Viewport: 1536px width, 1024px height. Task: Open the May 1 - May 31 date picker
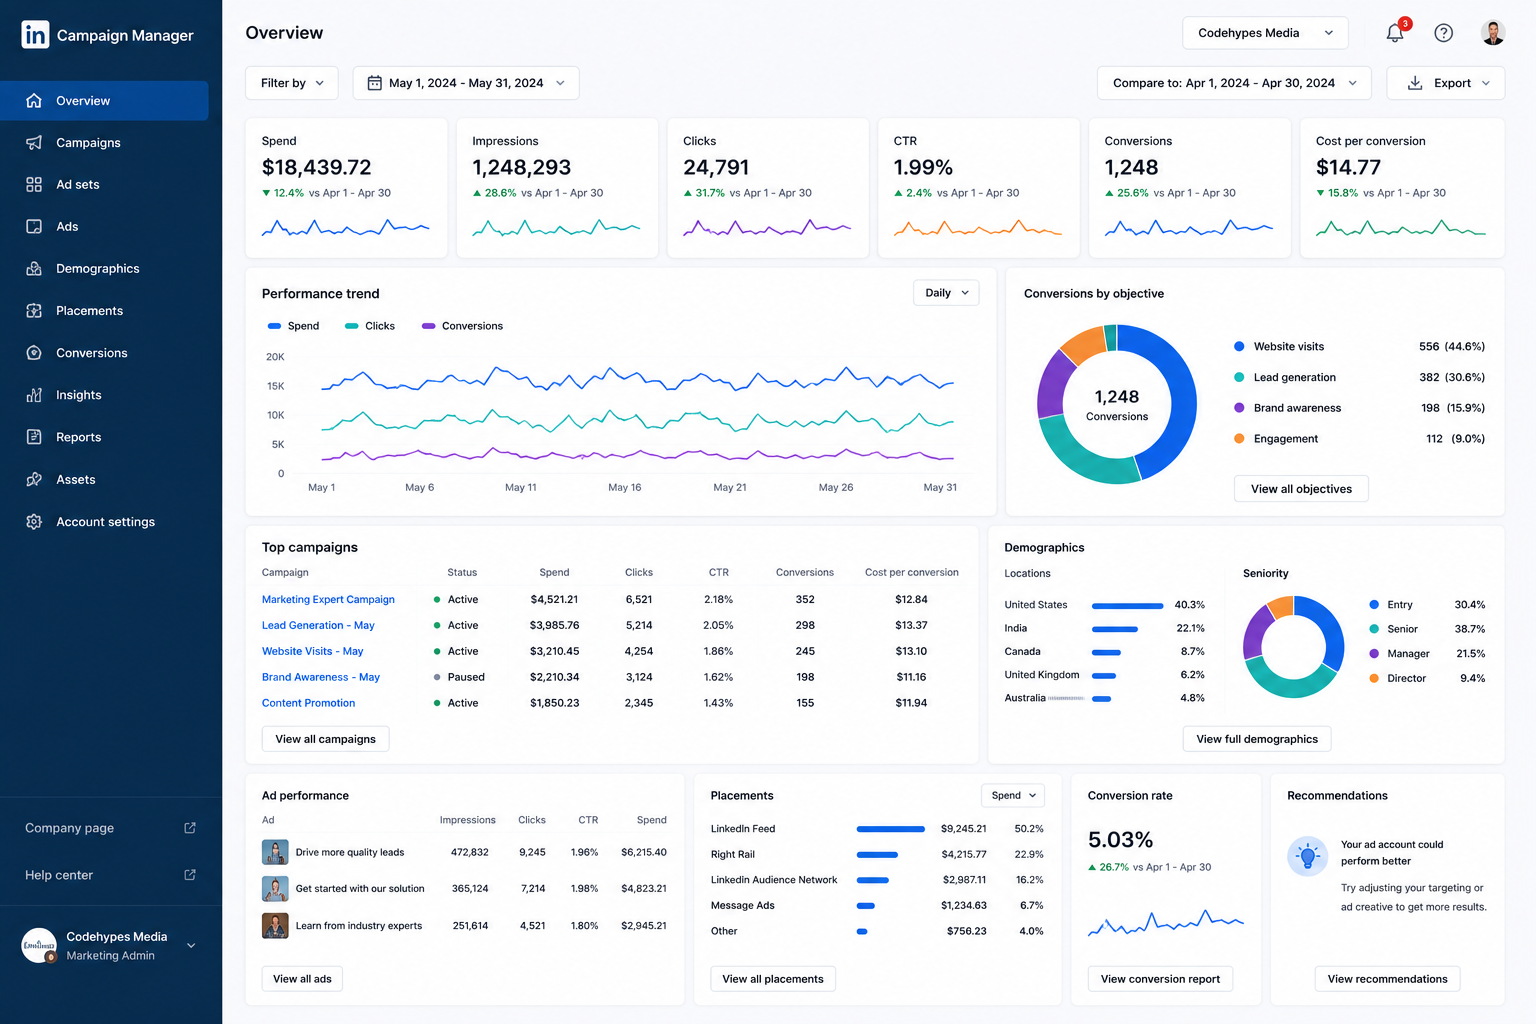coord(466,83)
